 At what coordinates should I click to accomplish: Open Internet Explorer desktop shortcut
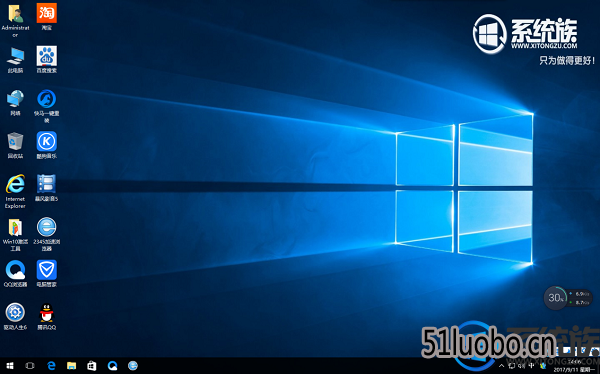point(15,191)
